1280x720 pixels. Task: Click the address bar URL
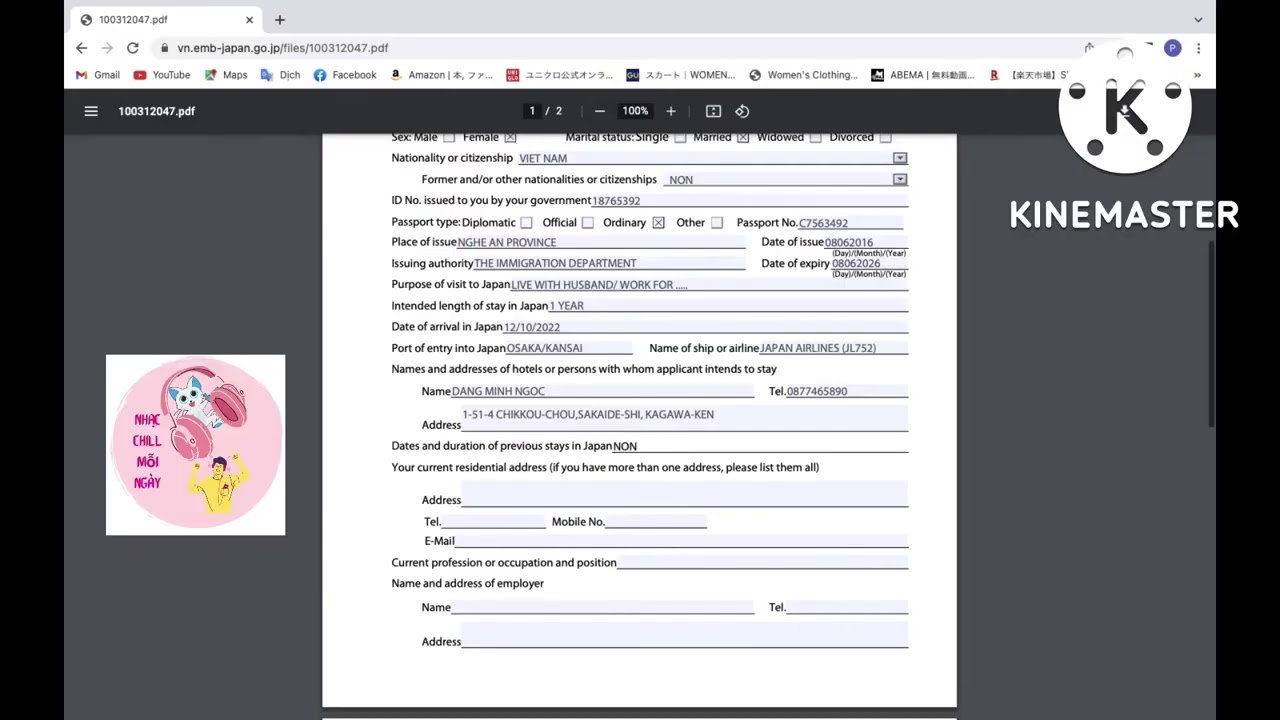[283, 48]
